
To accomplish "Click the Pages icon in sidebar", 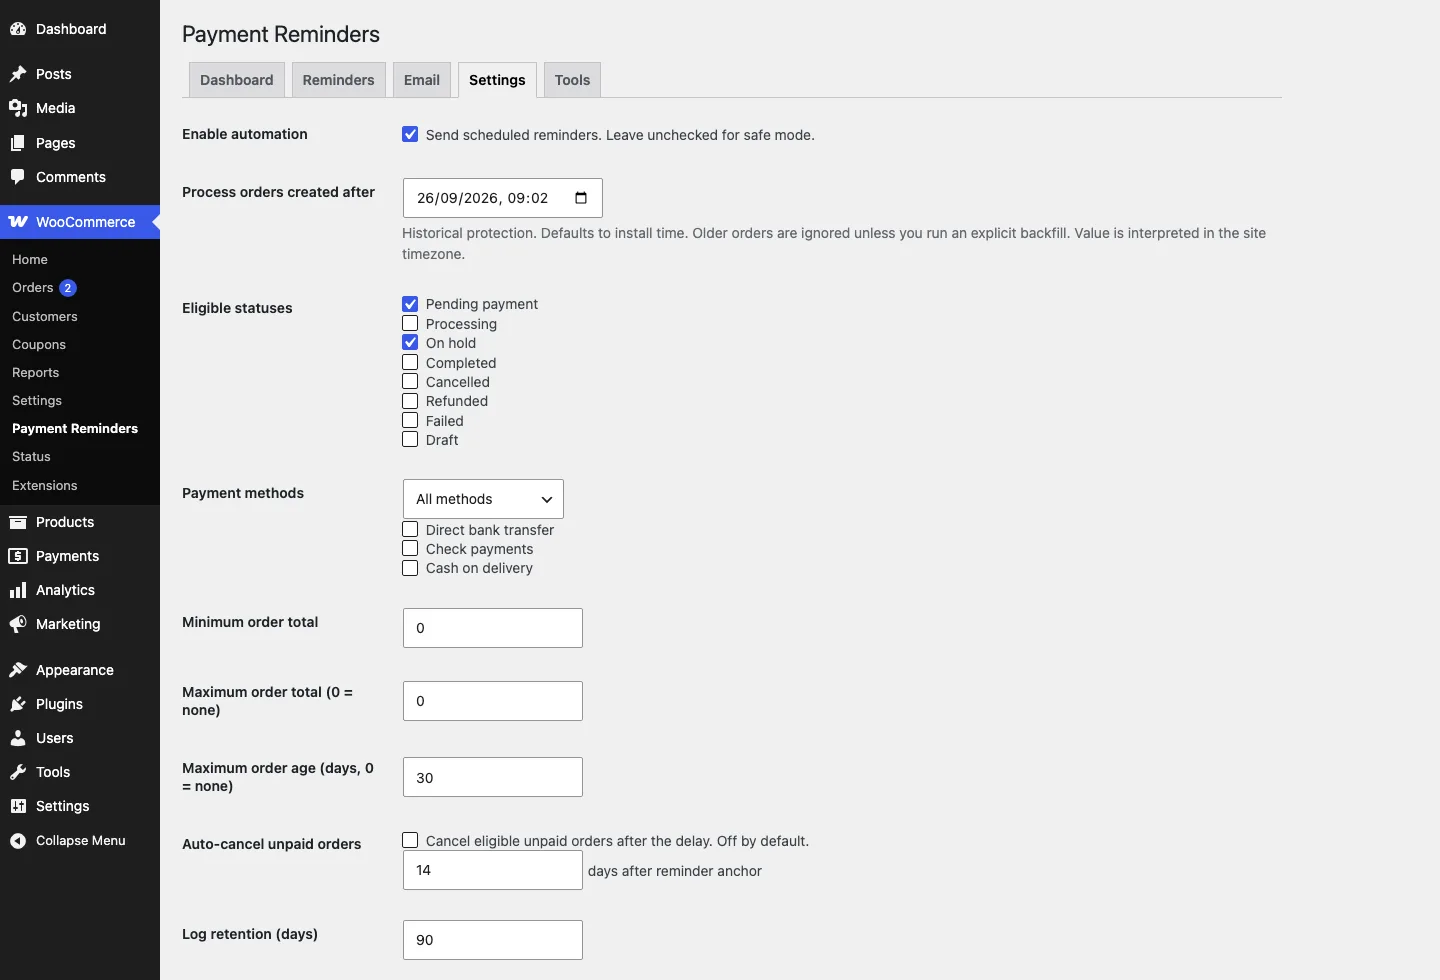I will coord(18,143).
